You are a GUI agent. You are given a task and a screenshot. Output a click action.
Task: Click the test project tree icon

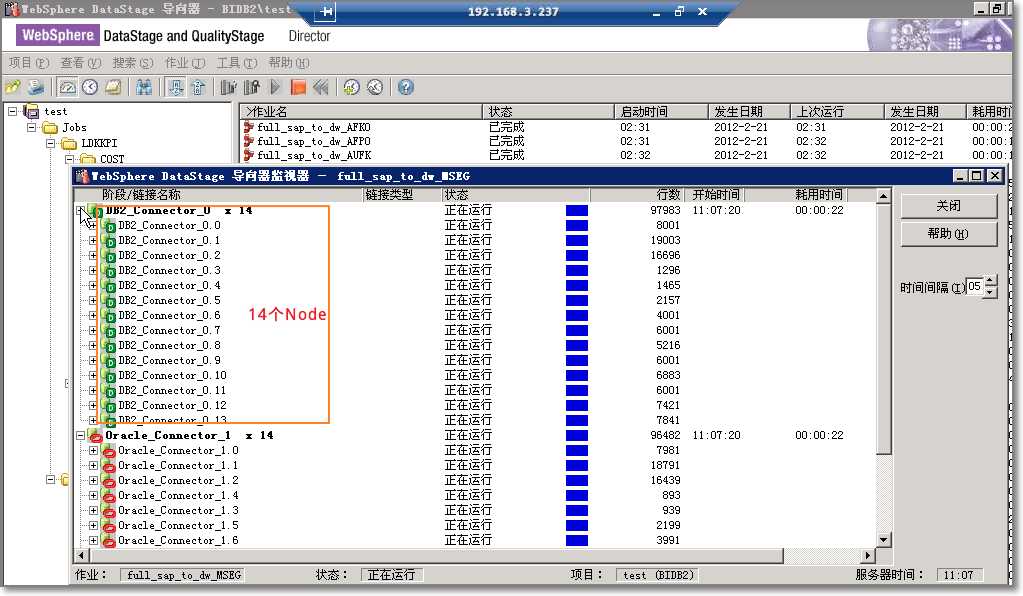[x=31, y=112]
